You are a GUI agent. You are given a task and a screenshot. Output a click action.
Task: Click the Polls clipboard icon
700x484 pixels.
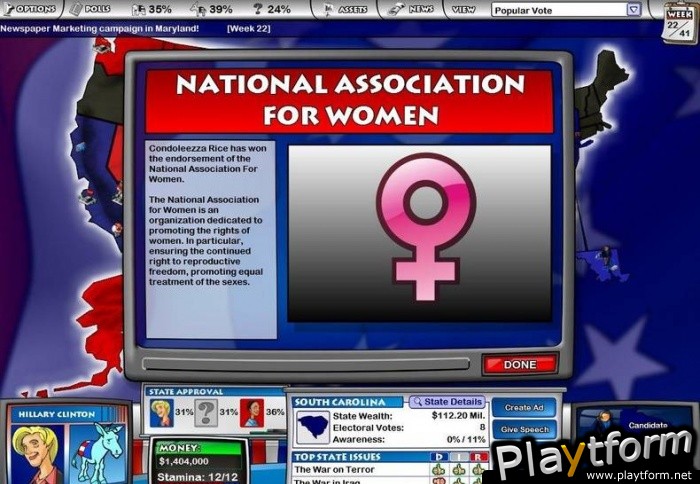point(76,9)
